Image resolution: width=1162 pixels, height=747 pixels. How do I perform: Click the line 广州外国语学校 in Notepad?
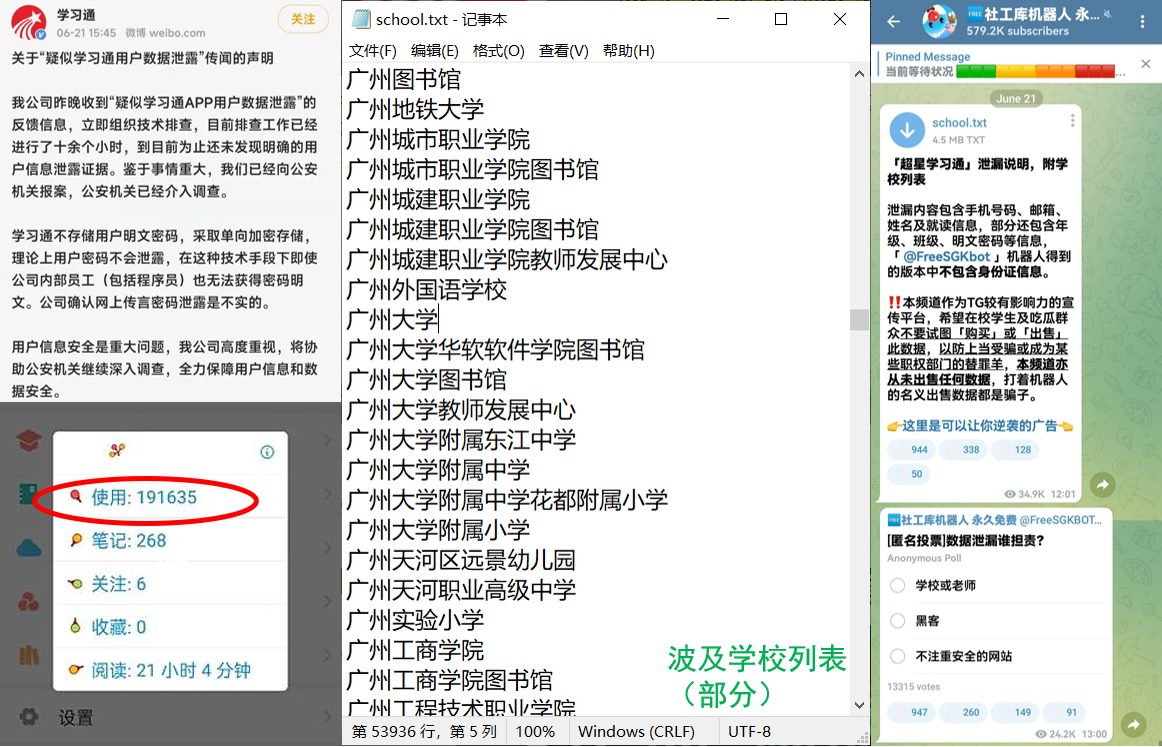(427, 290)
